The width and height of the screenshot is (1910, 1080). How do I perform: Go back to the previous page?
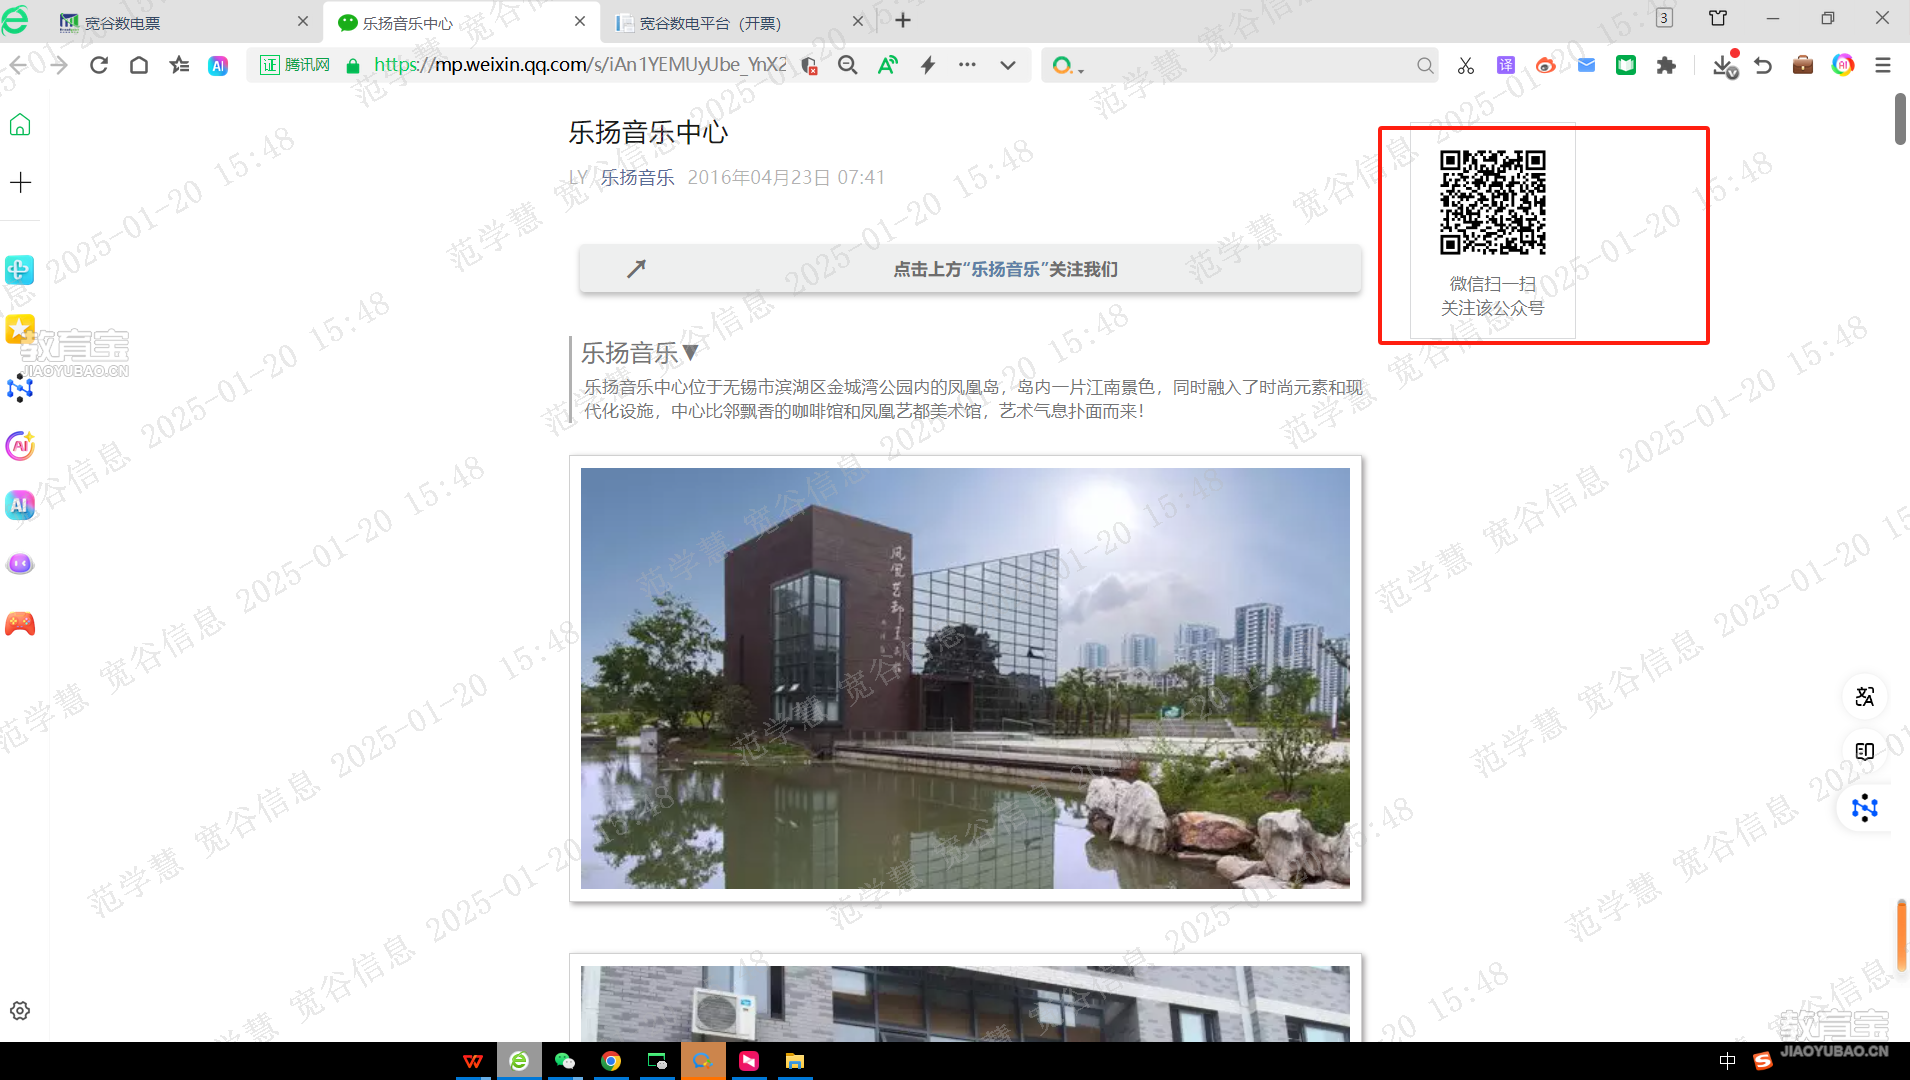[18, 65]
